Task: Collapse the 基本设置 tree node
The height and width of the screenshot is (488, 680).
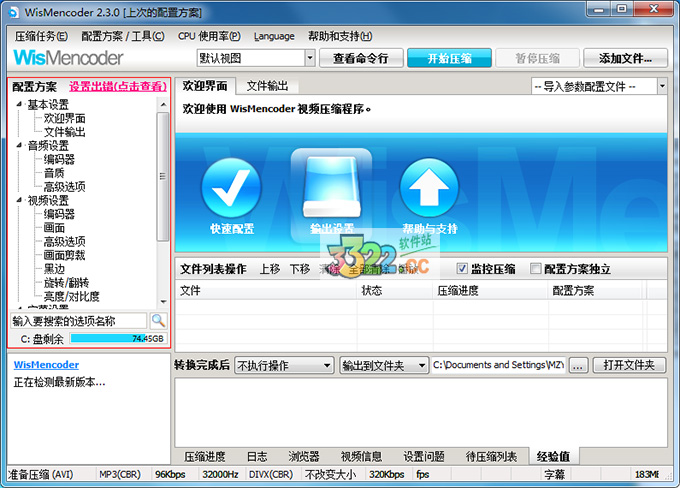Action: click(x=19, y=104)
